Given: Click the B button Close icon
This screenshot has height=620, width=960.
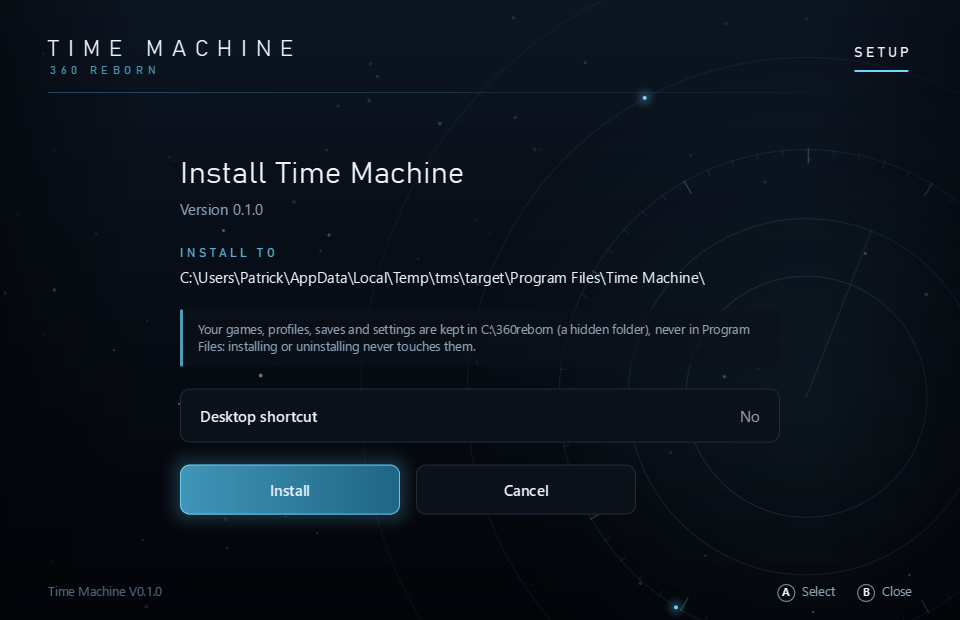Looking at the screenshot, I should [x=866, y=592].
